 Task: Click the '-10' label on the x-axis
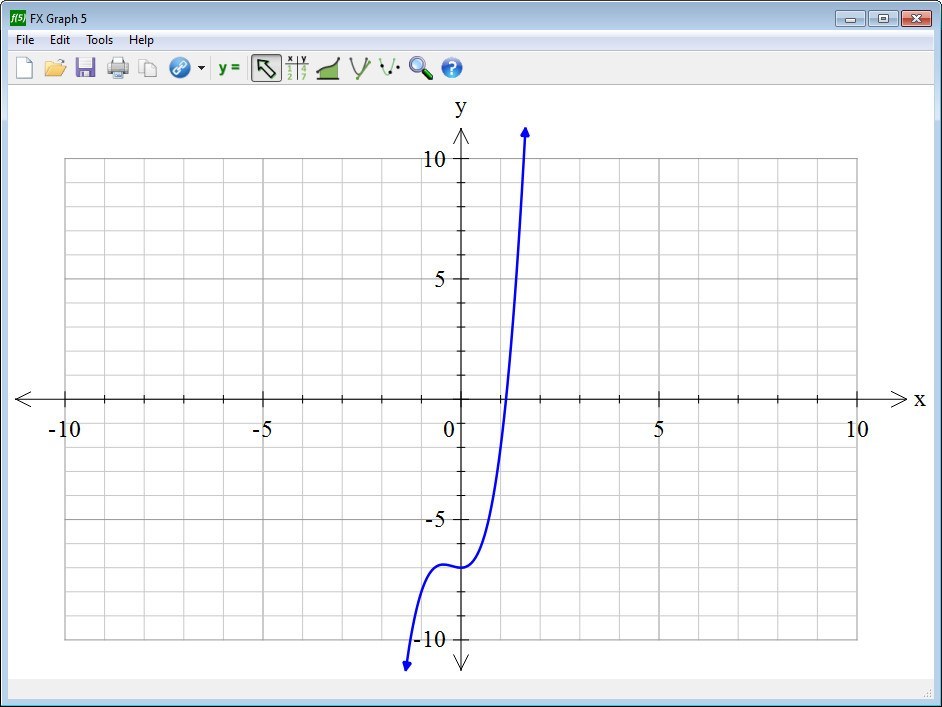[64, 429]
